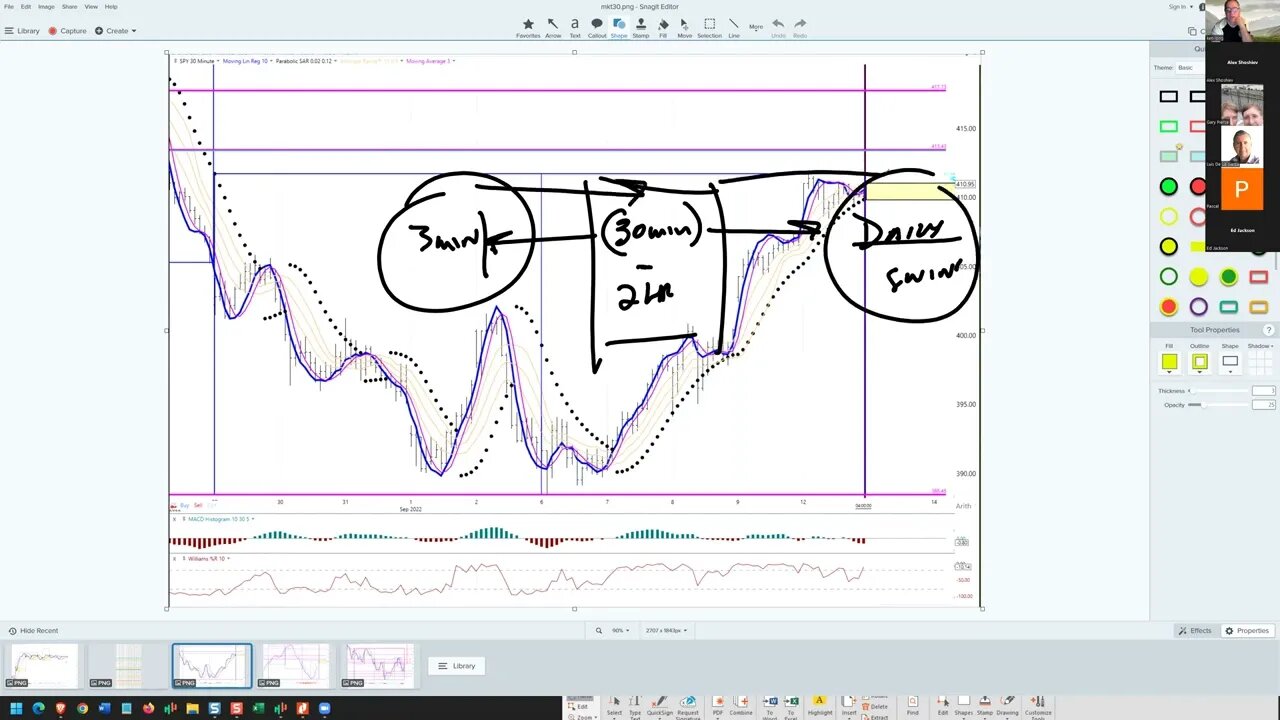Image resolution: width=1280 pixels, height=720 pixels.
Task: Select the Line tool
Action: (x=734, y=28)
